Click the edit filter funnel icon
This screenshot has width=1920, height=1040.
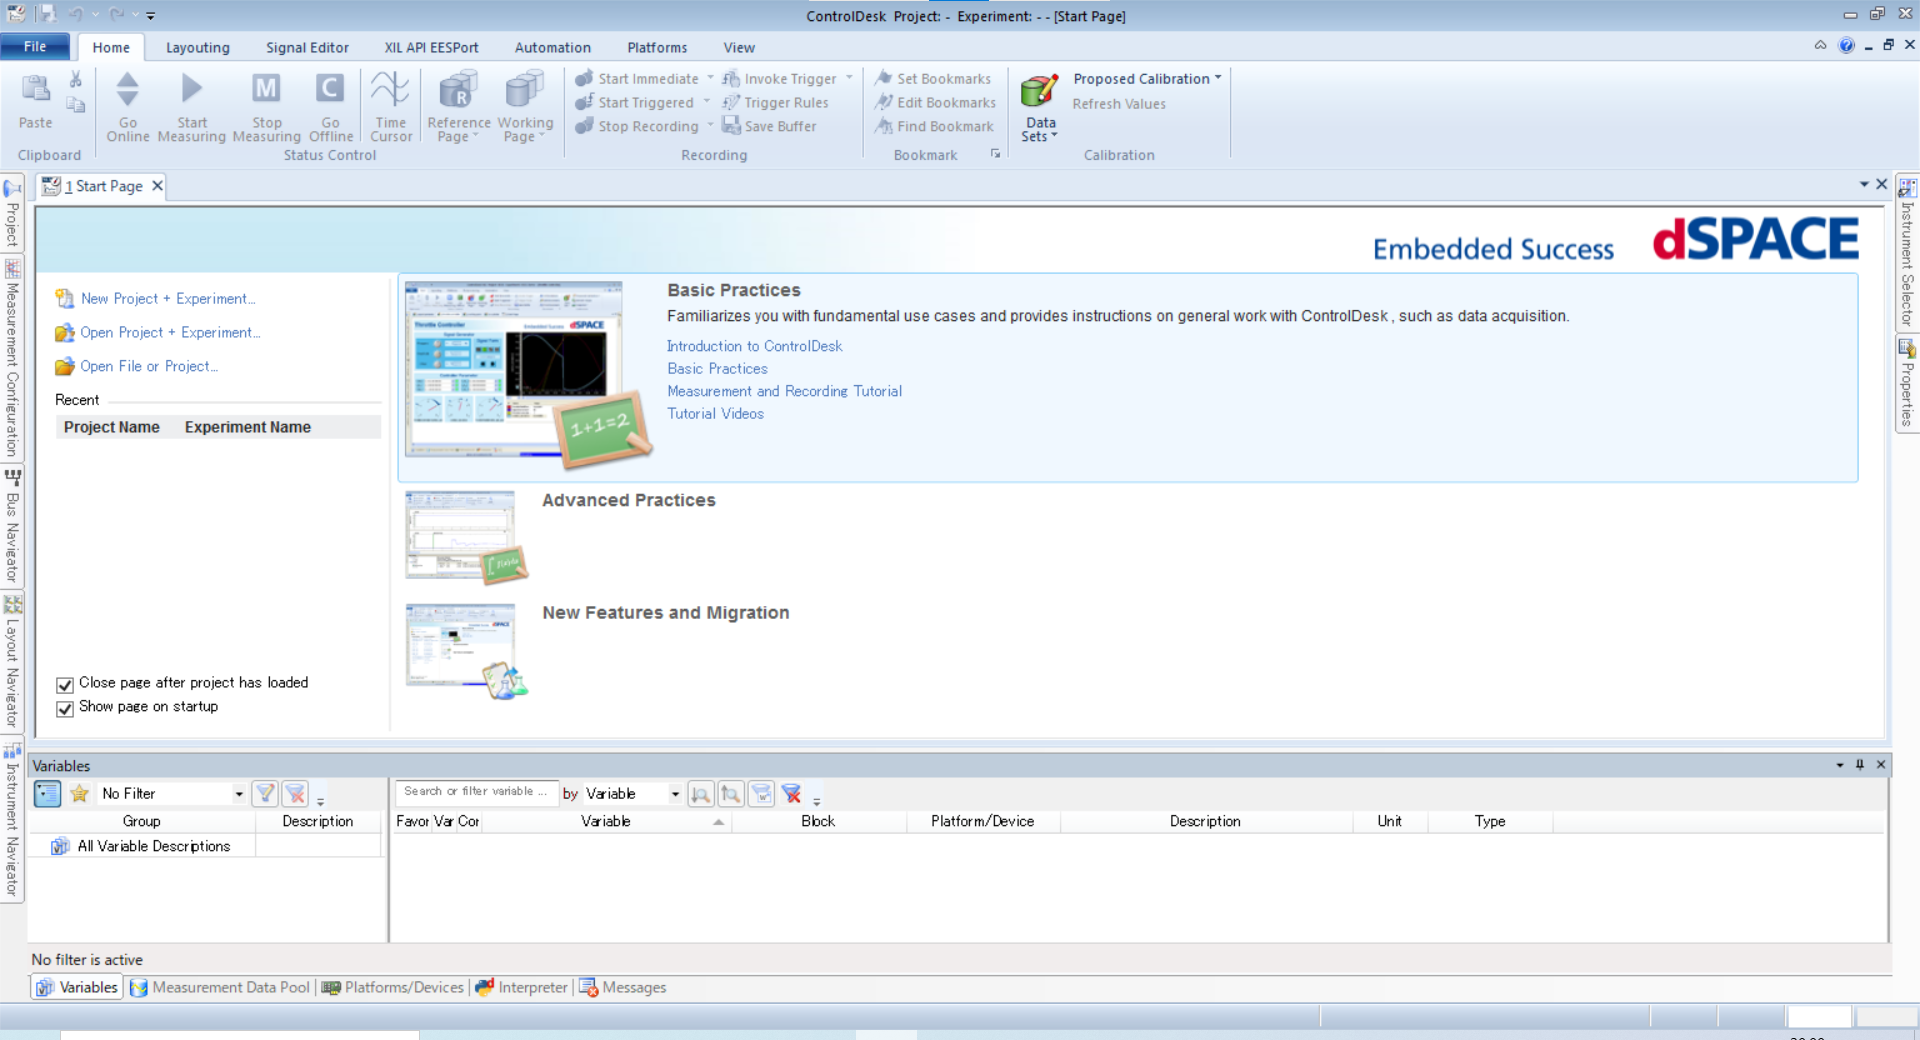click(x=265, y=793)
